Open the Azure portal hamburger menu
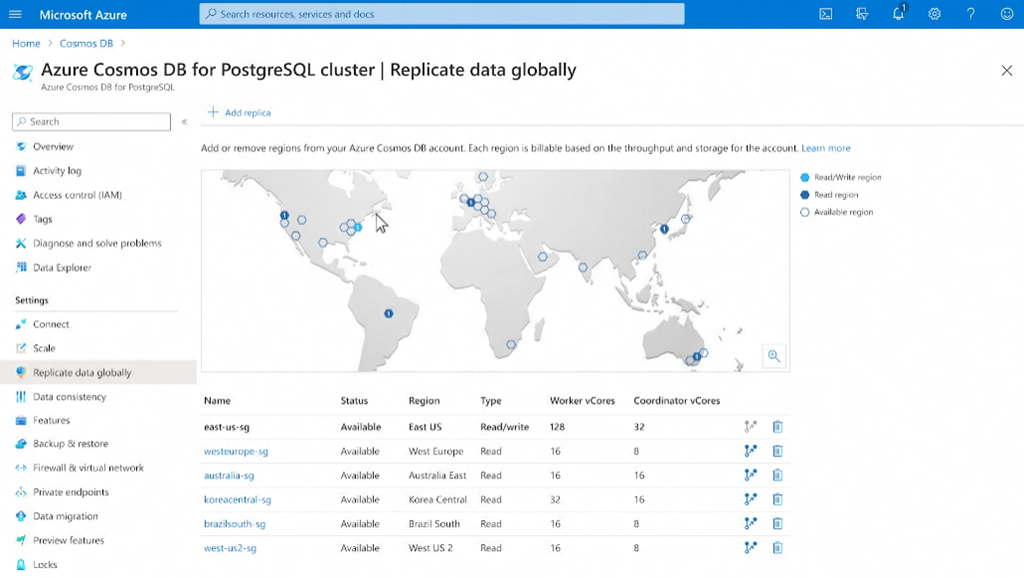The image size is (1024, 578). point(15,14)
